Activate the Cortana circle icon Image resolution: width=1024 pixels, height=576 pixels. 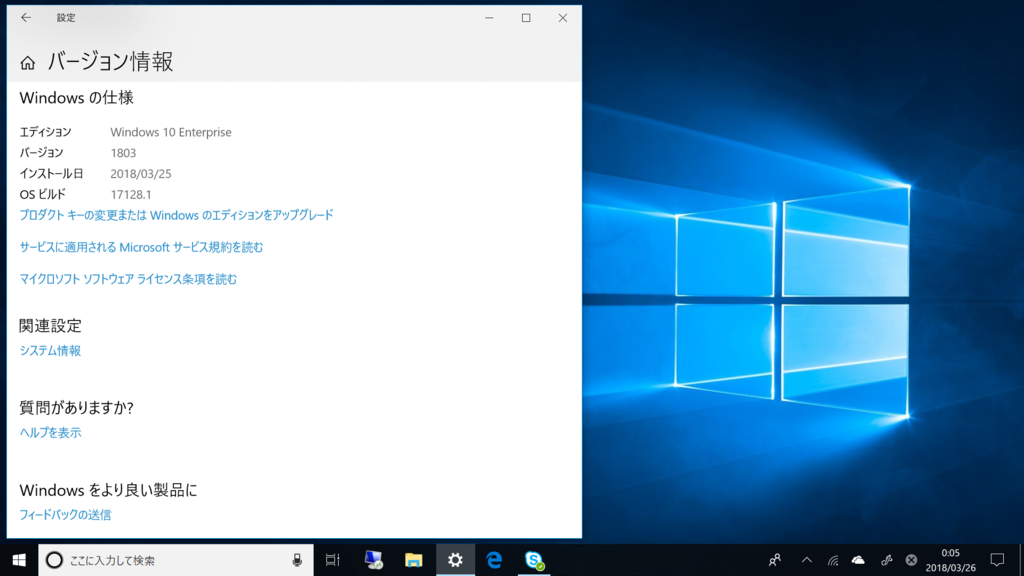pyautogui.click(x=54, y=560)
